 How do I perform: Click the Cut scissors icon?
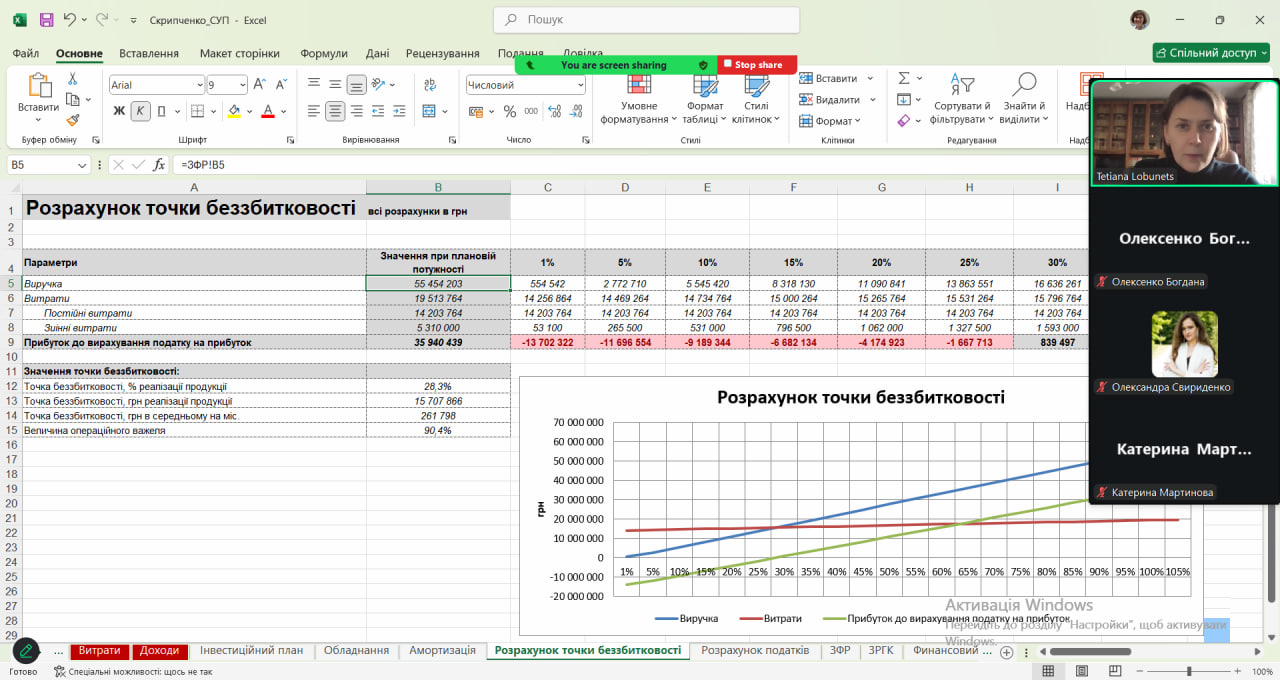73,79
